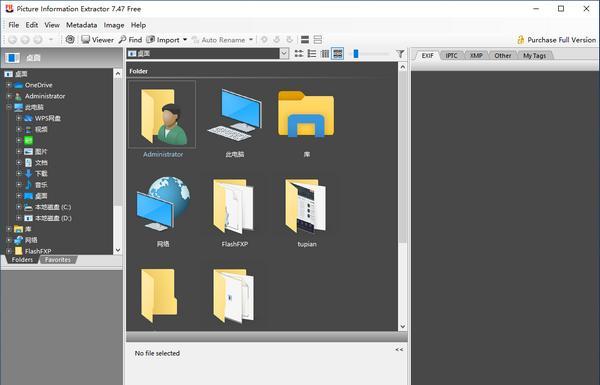Switch to the small icons view mode
This screenshot has height=385, width=600.
(299, 54)
